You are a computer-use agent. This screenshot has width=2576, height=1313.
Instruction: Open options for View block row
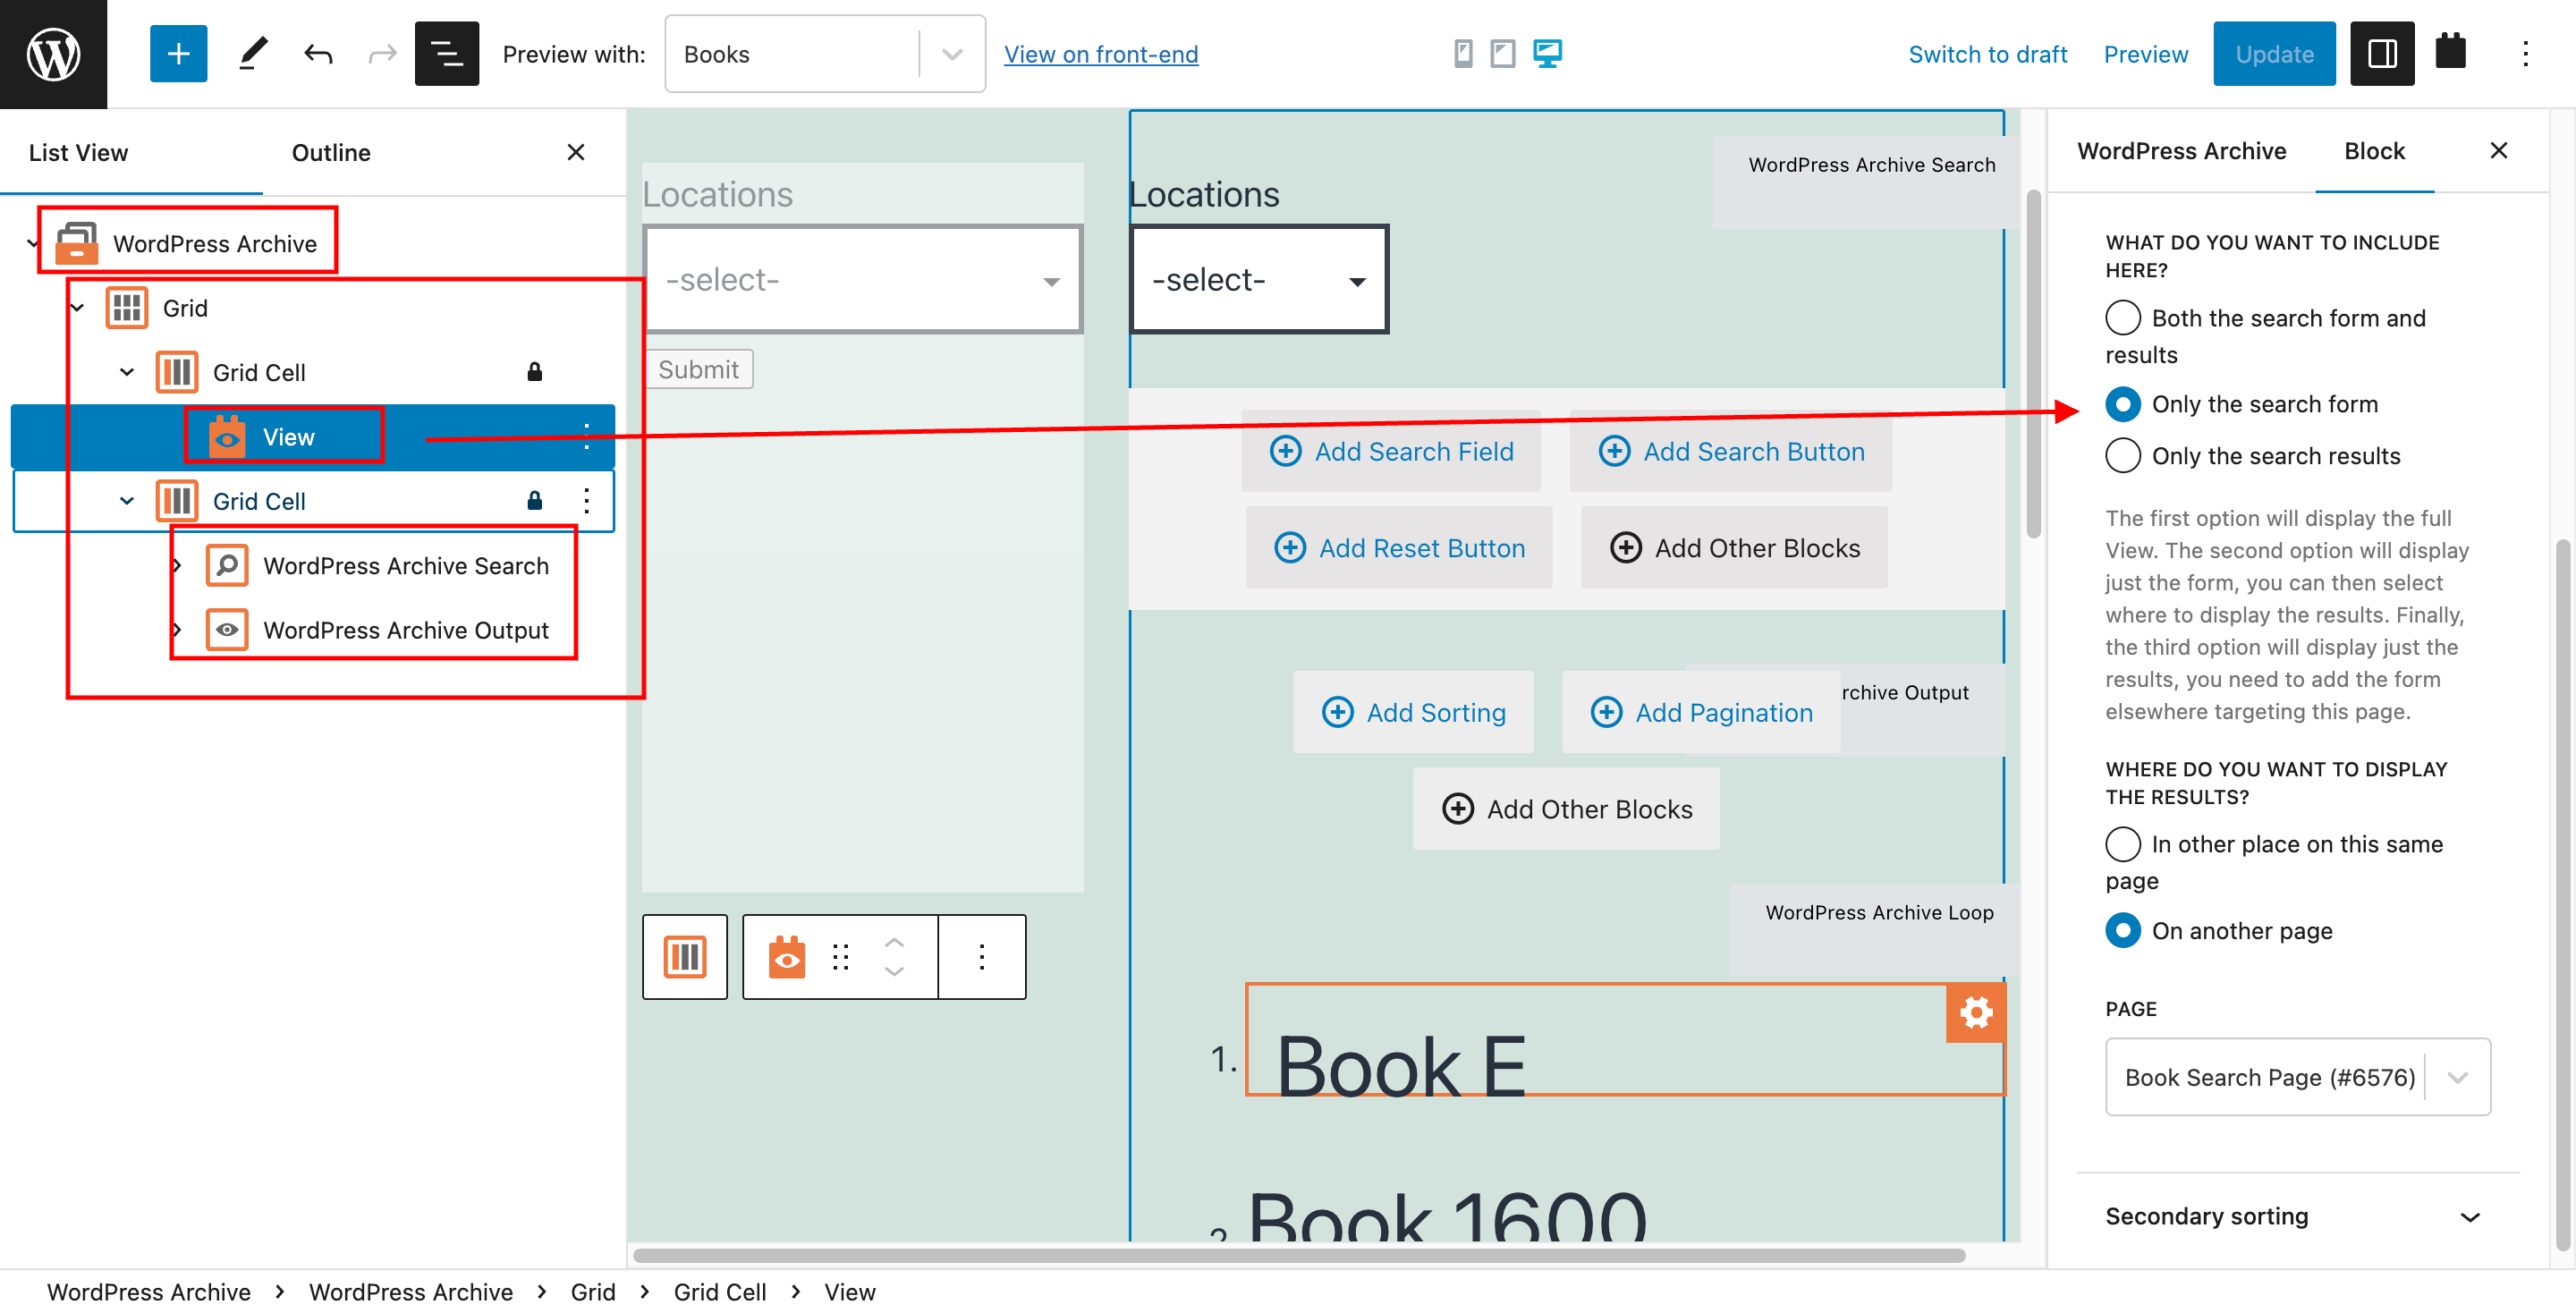point(587,436)
